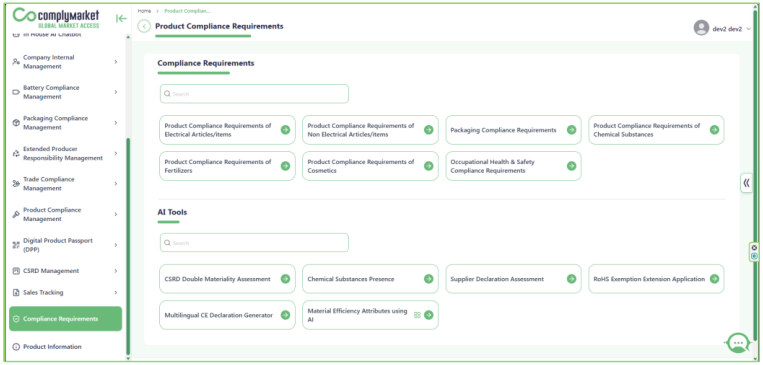Expand the Digital Product Passport (DPP) chevron

pyautogui.click(x=116, y=245)
